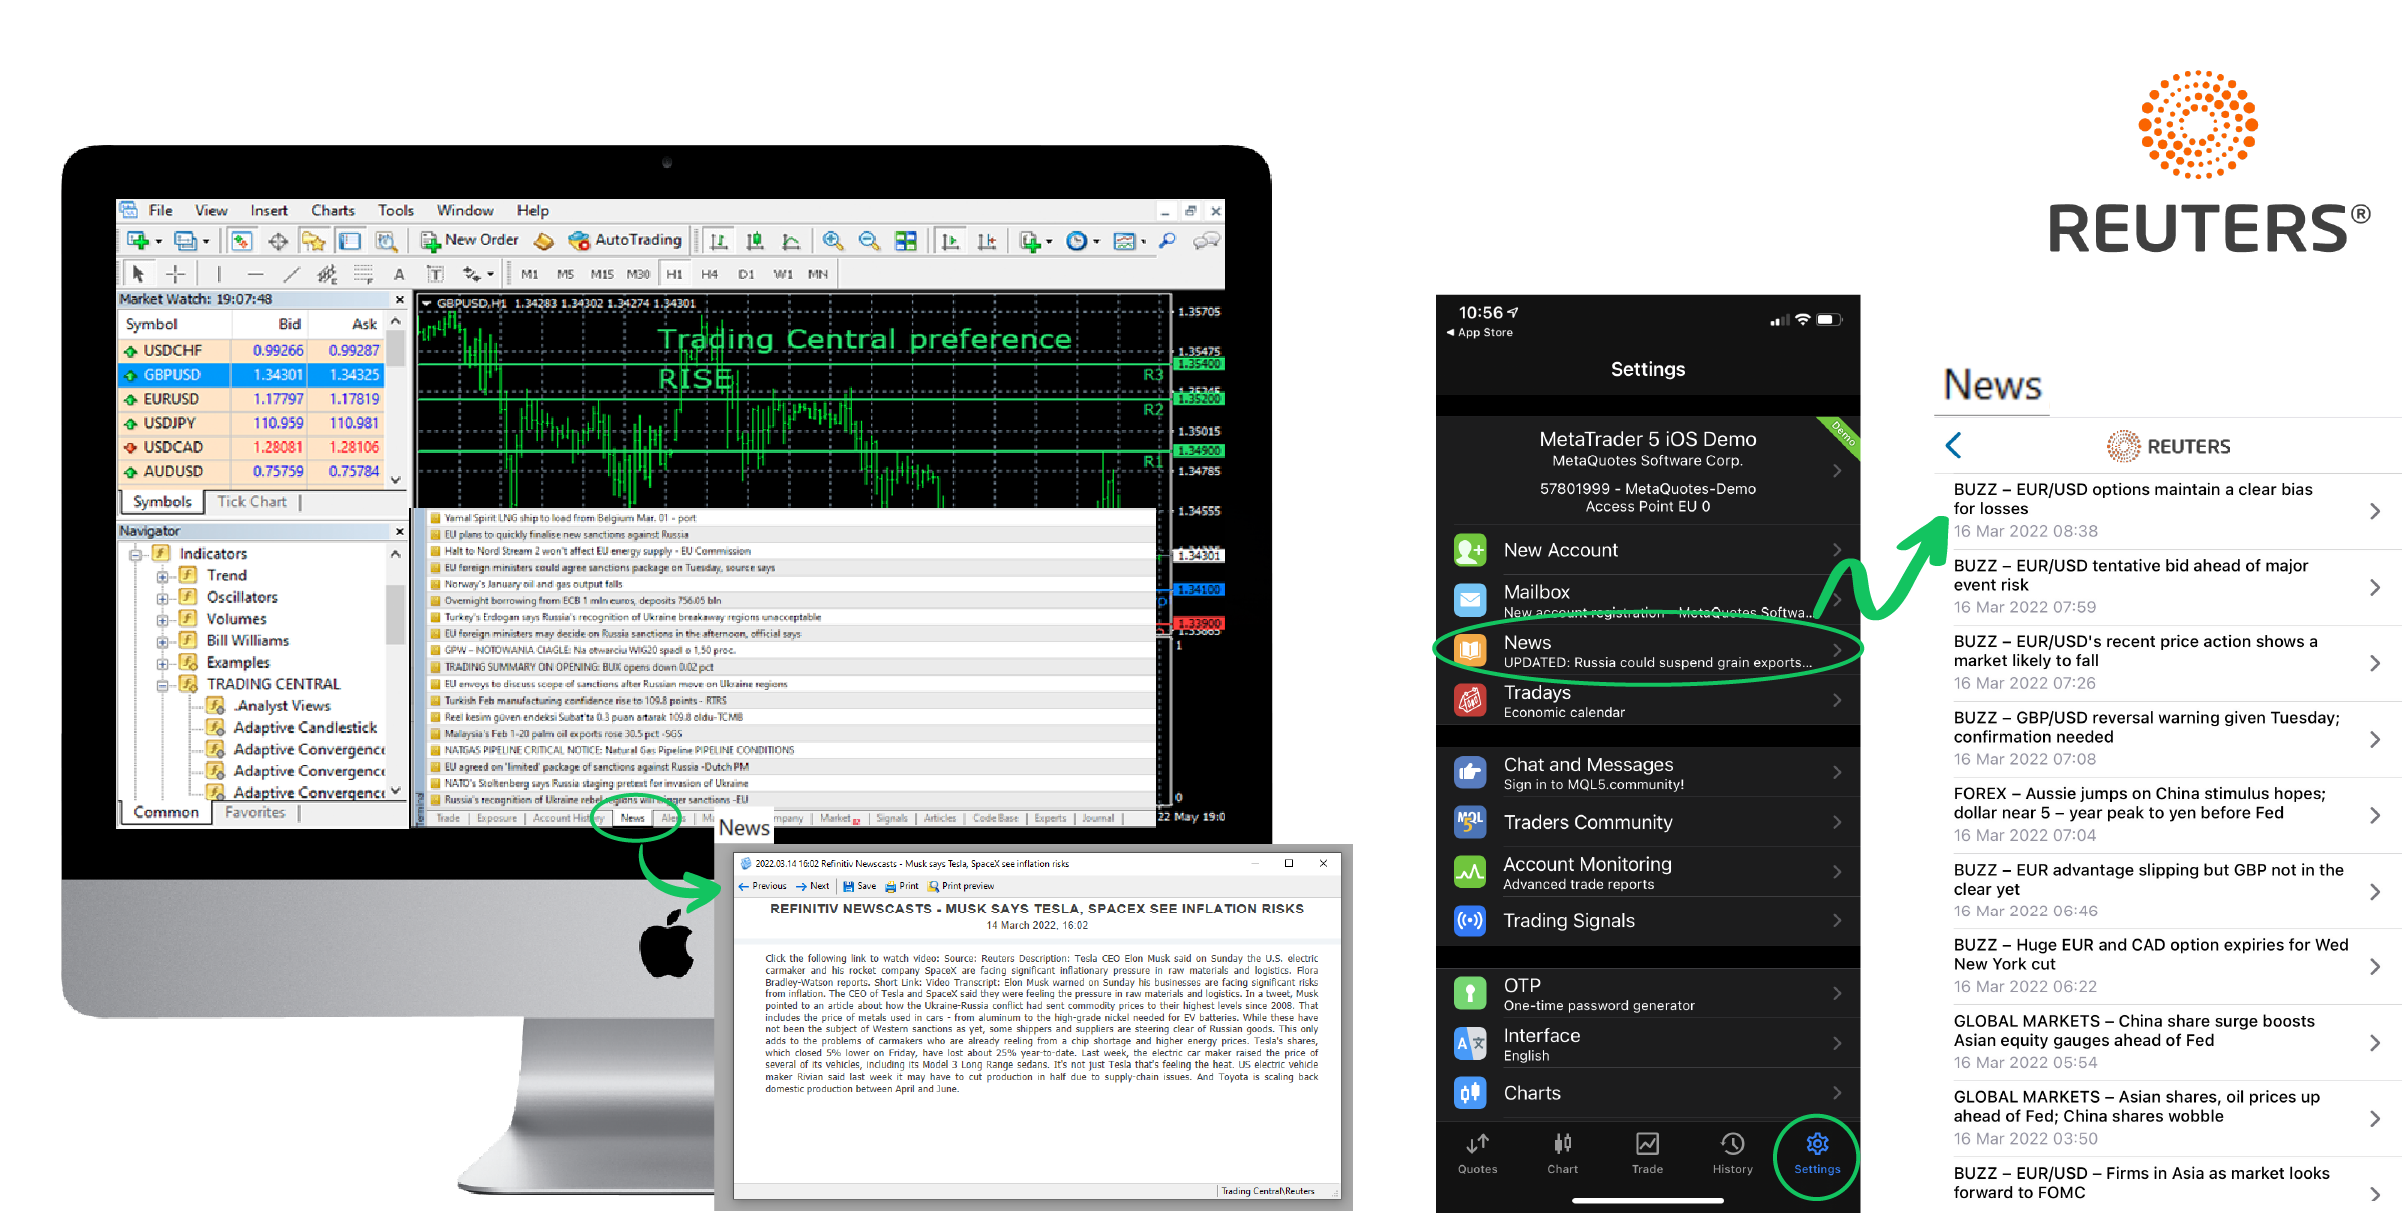This screenshot has height=1216, width=2403.
Task: Switch to Tick Chart tab
Action: click(x=252, y=502)
